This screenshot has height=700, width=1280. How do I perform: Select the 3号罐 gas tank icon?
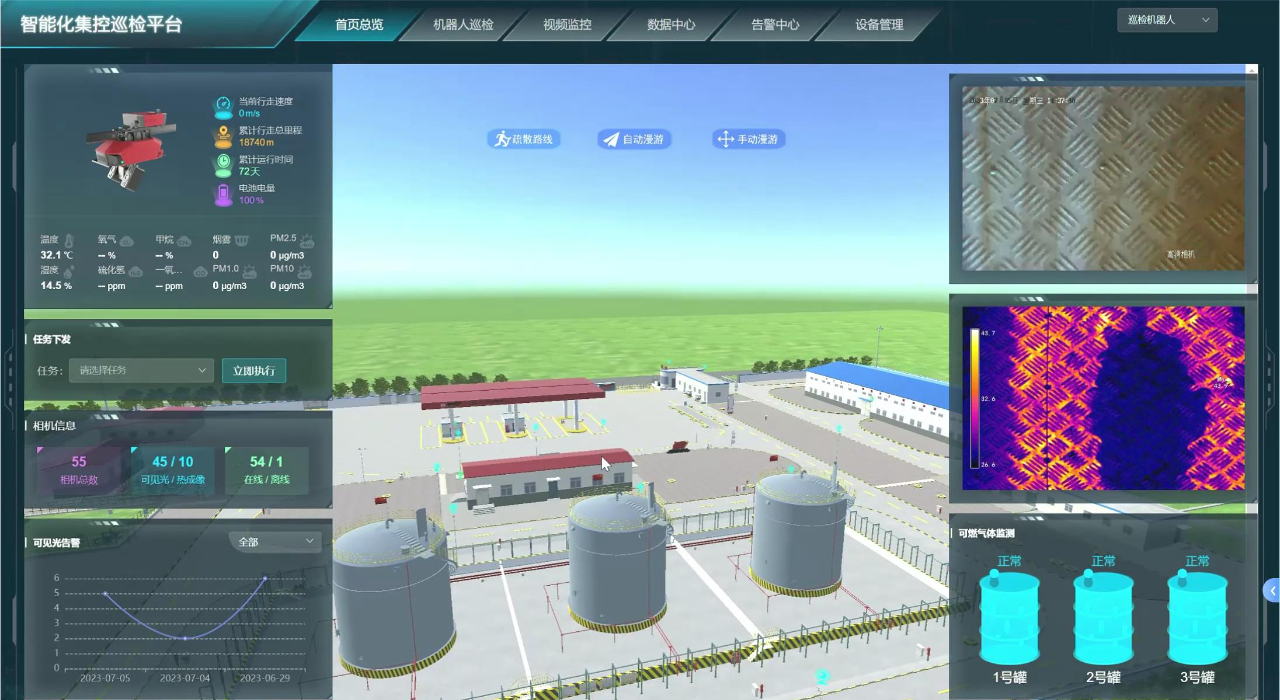(x=1197, y=617)
